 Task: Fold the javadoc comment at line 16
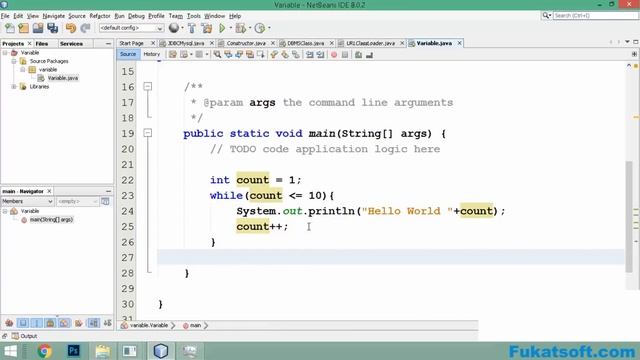click(147, 87)
